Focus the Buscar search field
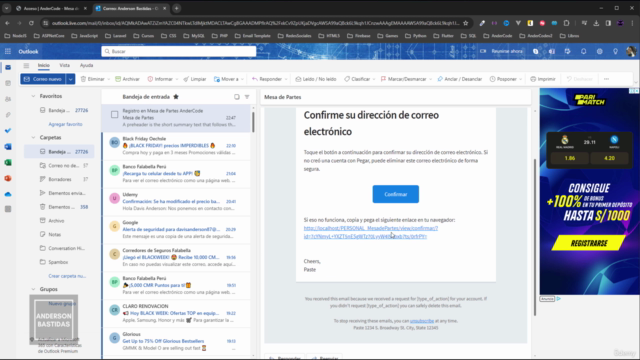 click(x=179, y=51)
